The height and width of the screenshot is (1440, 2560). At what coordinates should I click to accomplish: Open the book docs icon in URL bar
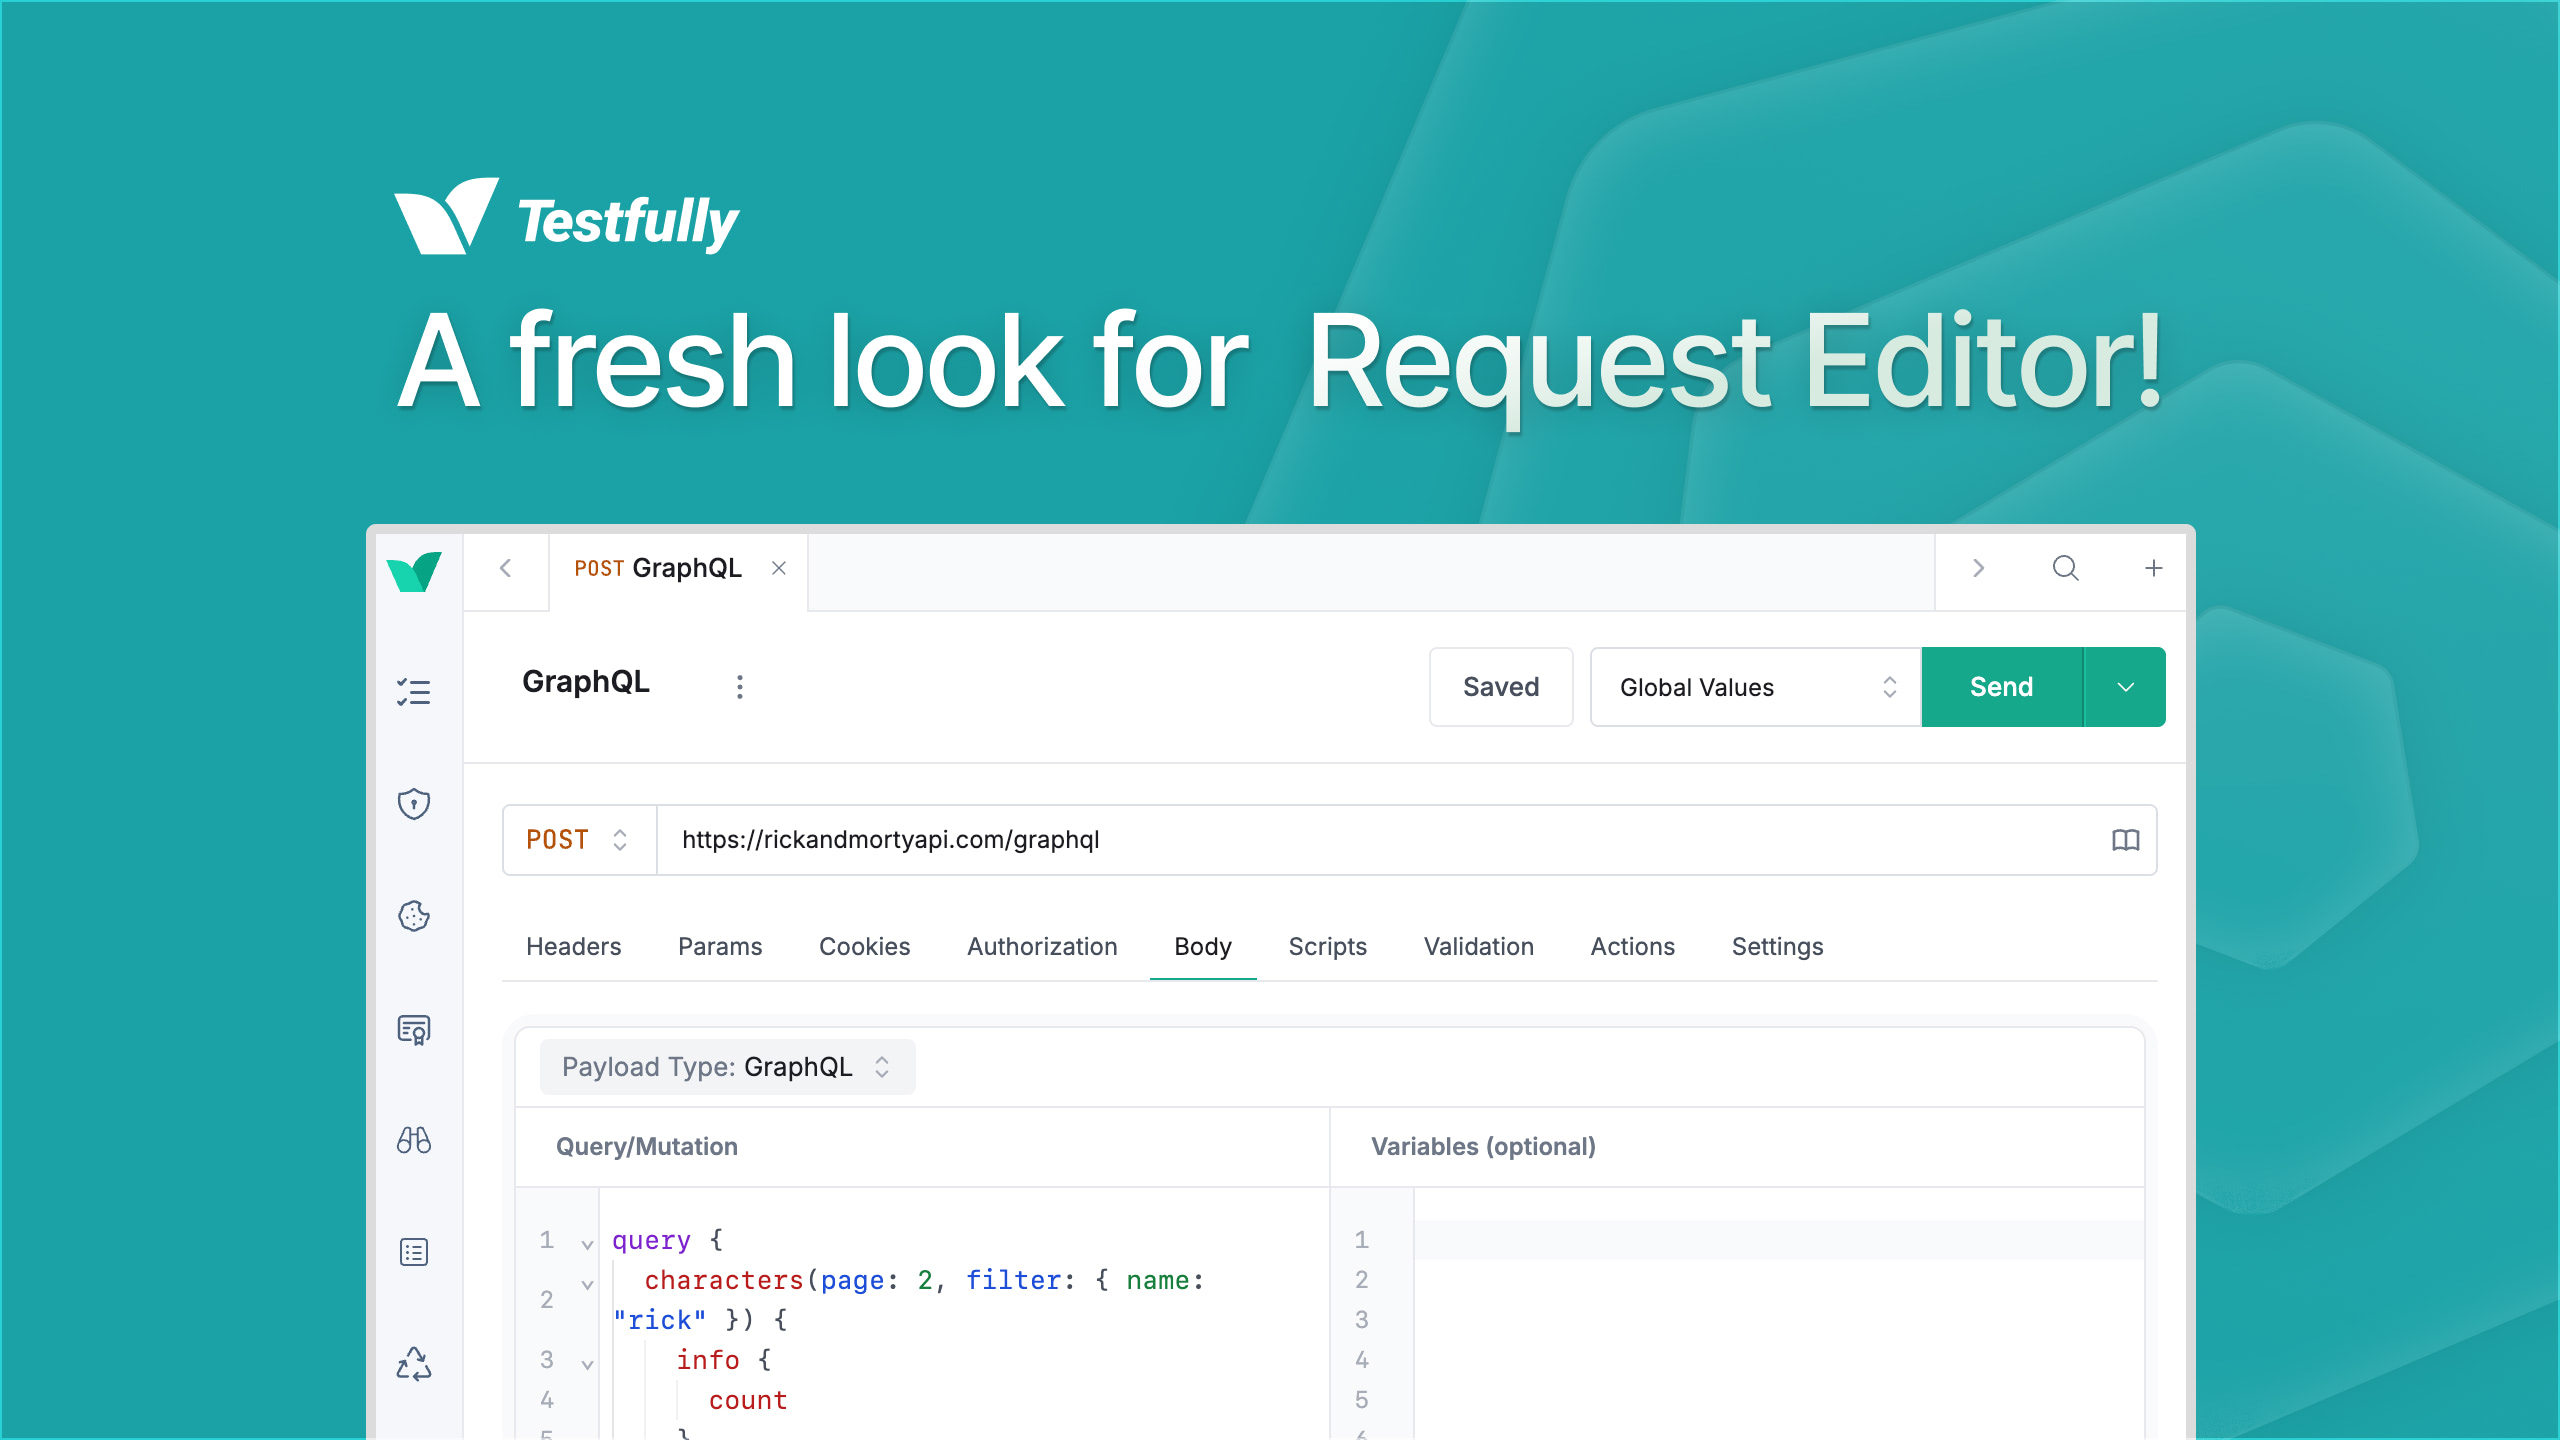coord(2126,841)
